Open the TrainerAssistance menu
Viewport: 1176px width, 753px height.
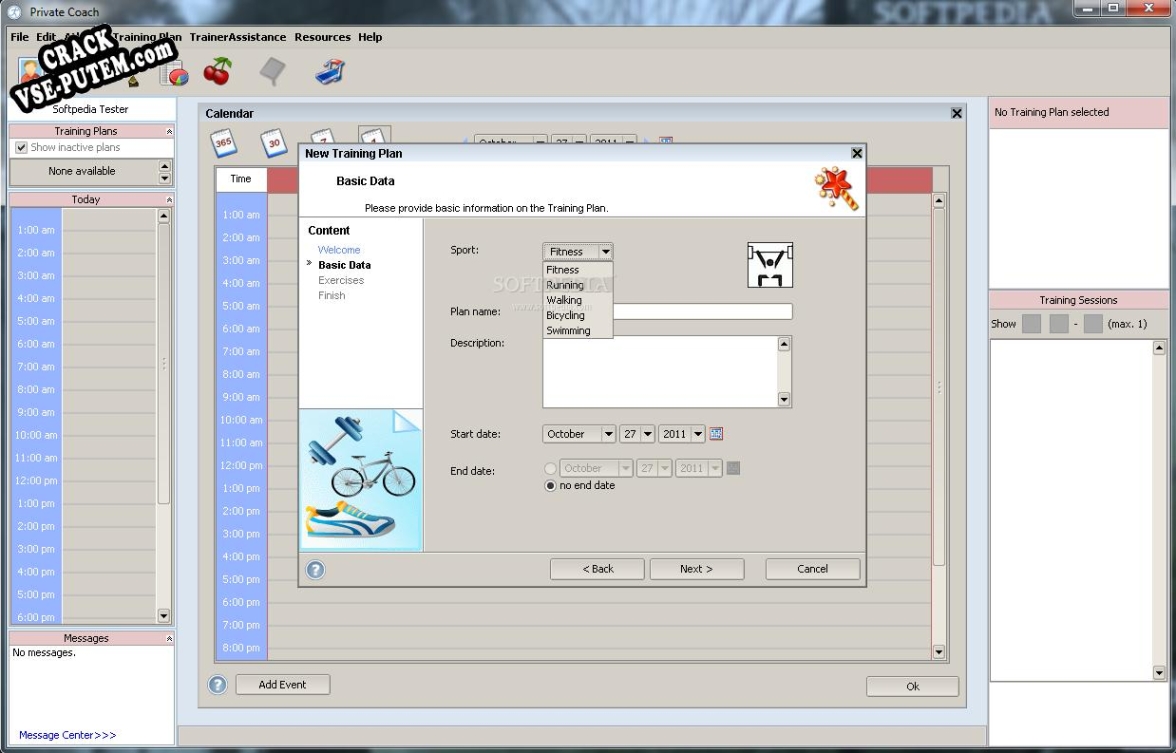click(238, 37)
